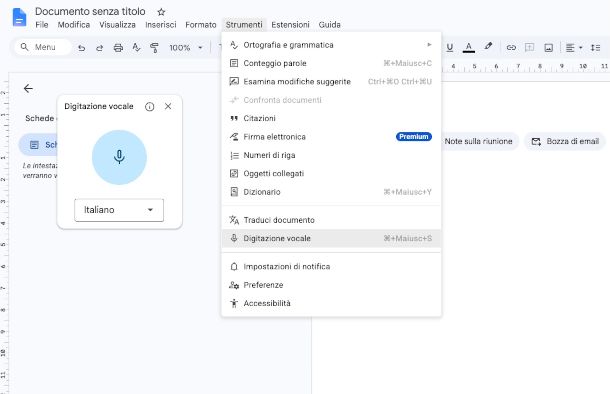Viewport: 610px width, 394px height.
Task: Click the insert image icon
Action: 549,48
